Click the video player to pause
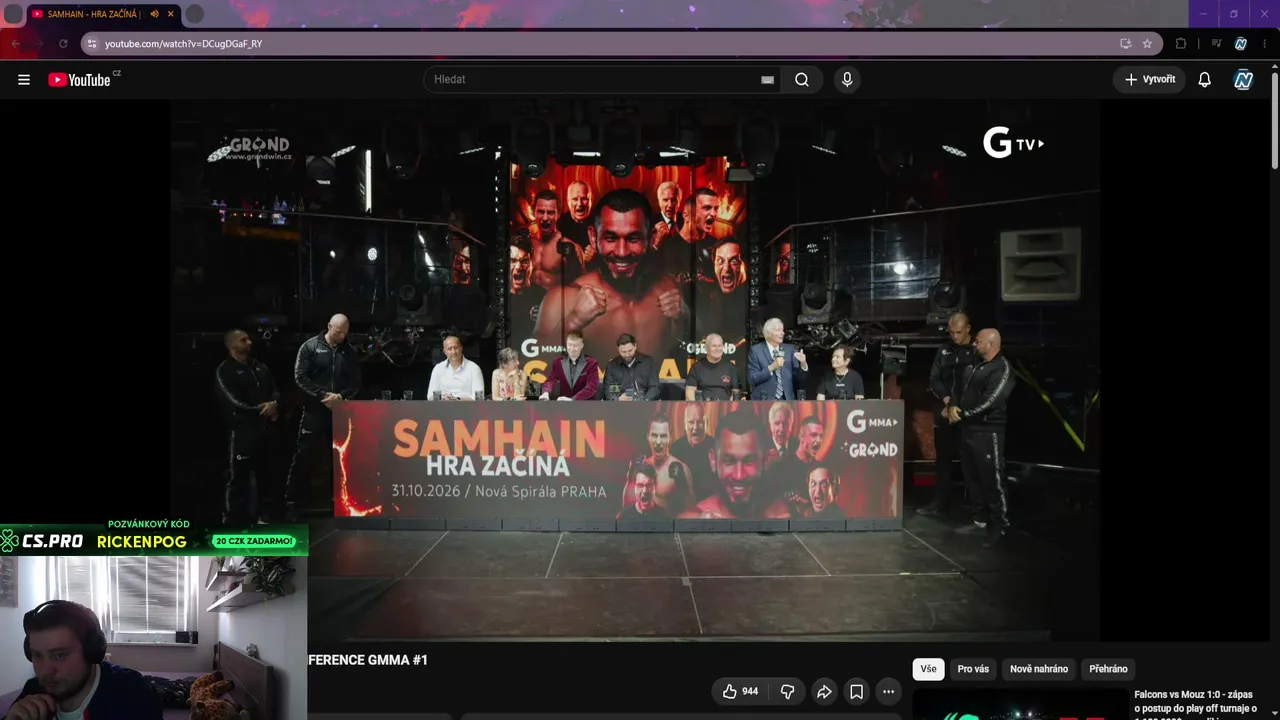This screenshot has height=720, width=1280. pyautogui.click(x=635, y=370)
